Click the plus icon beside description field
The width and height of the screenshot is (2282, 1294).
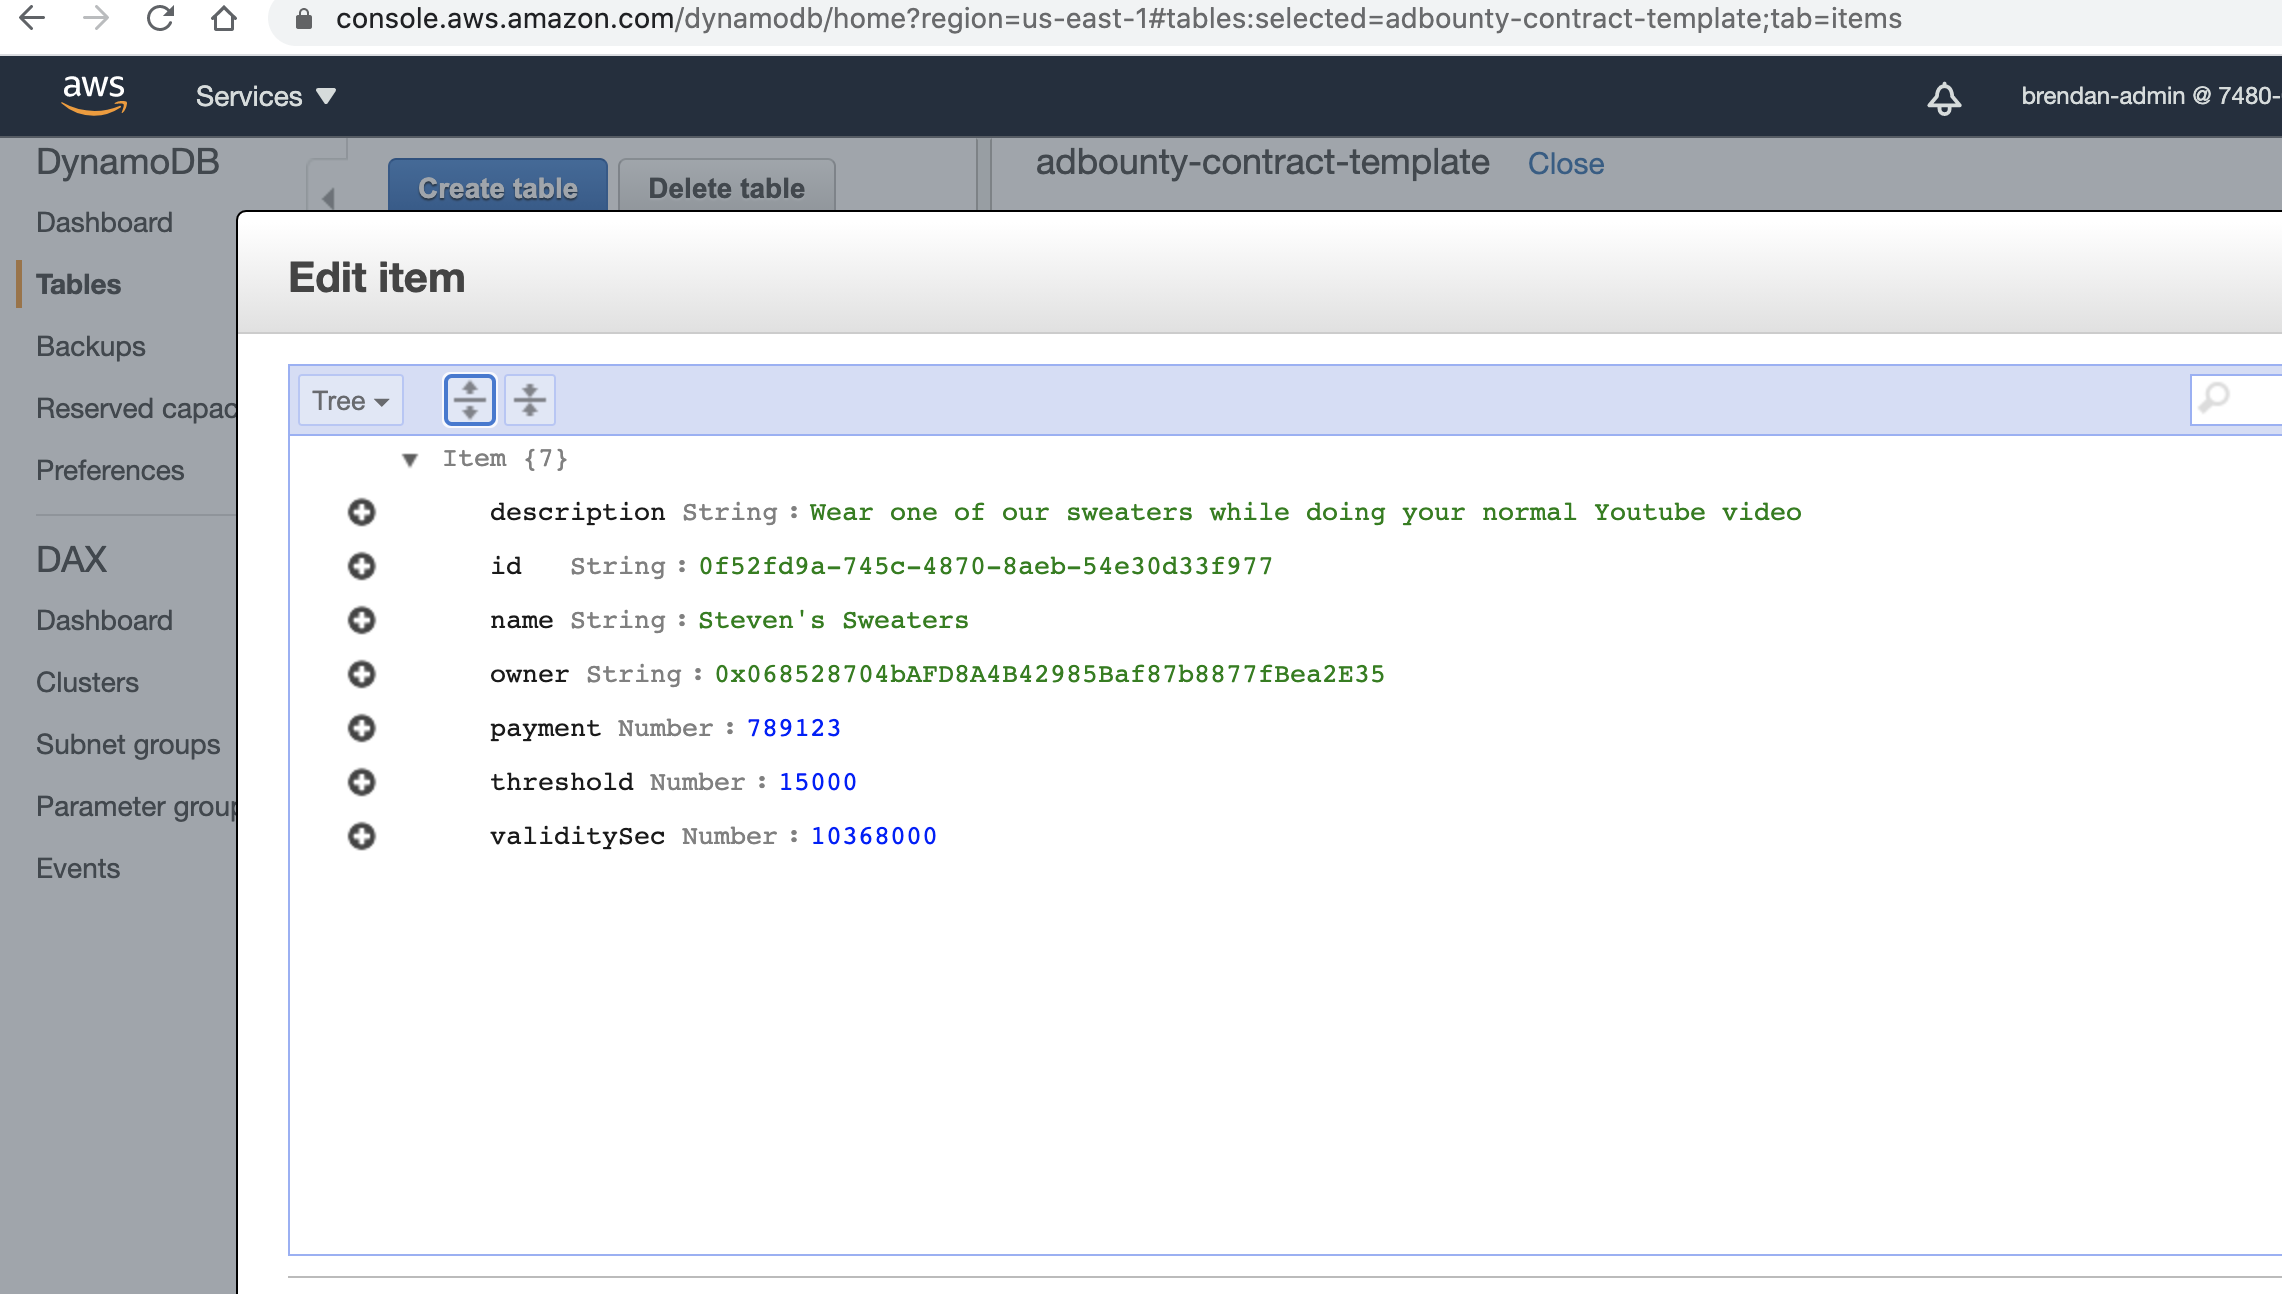click(x=361, y=512)
